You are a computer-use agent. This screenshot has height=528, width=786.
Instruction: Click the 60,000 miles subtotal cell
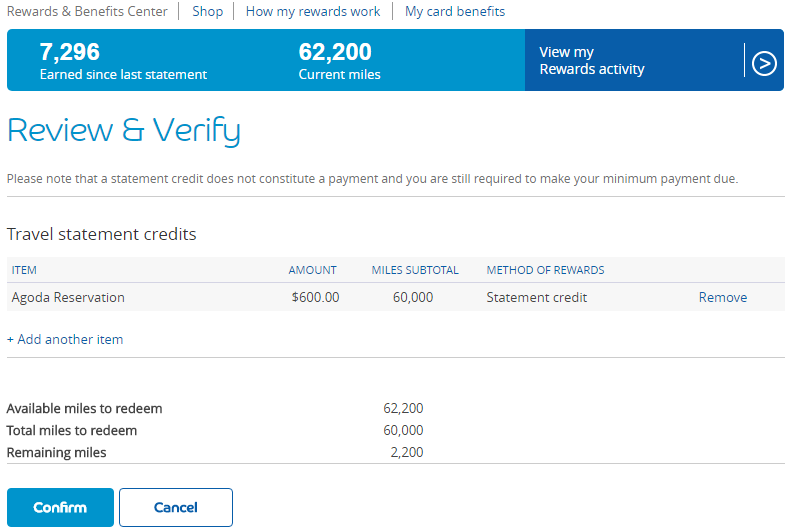[413, 297]
